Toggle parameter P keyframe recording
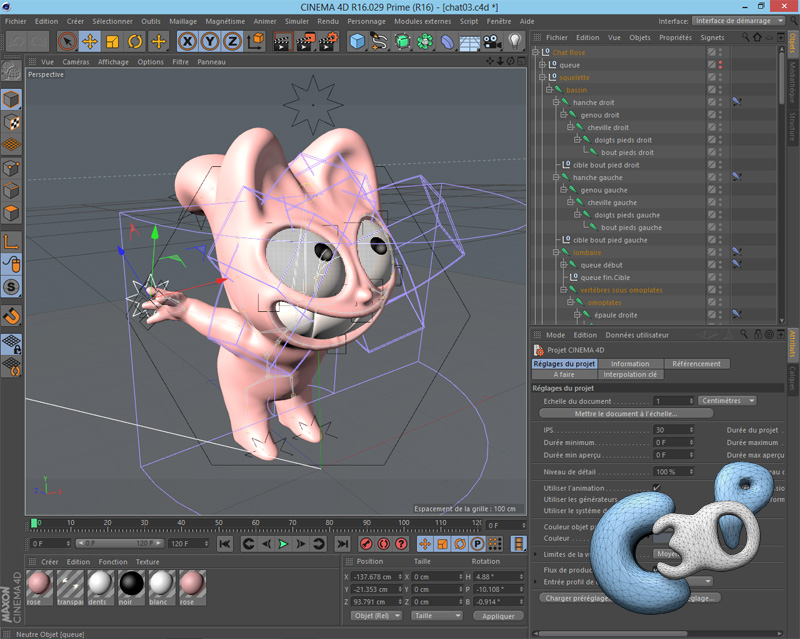Screen dimensions: 800x639 (x=477, y=544)
